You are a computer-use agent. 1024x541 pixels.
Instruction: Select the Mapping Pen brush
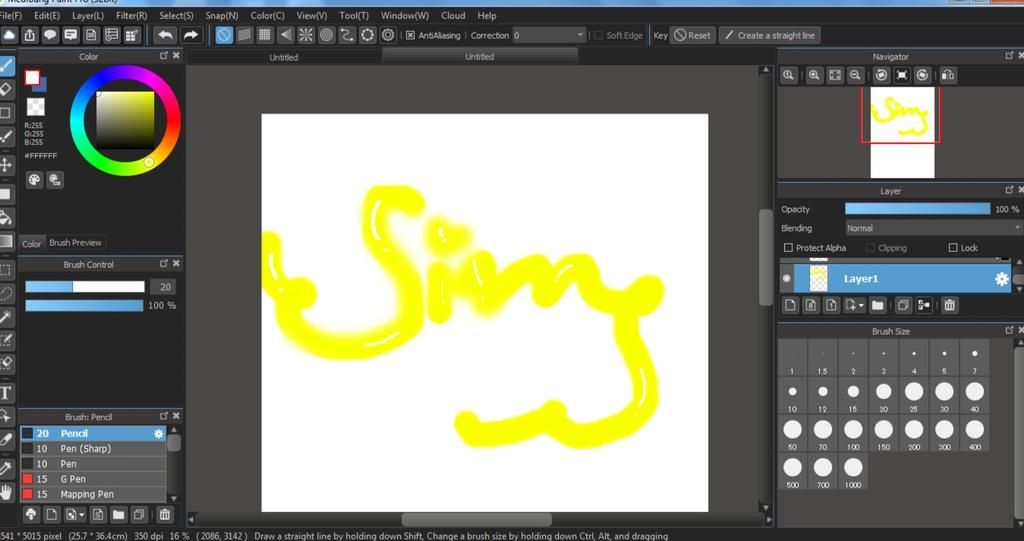(x=93, y=494)
